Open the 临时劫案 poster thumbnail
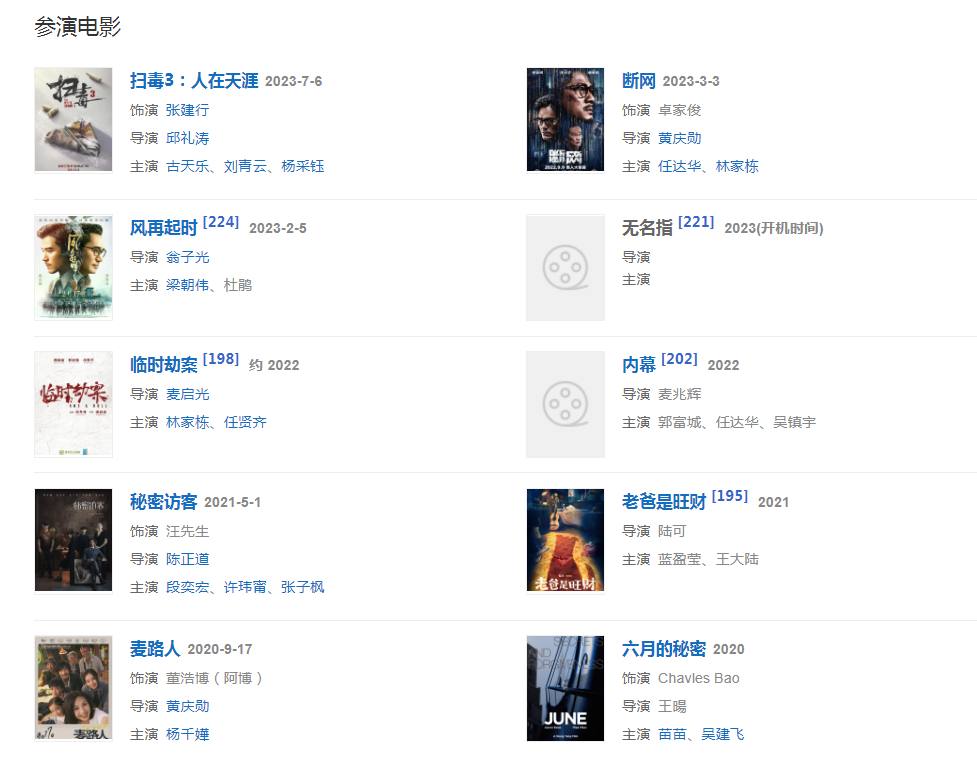This screenshot has height=766, width=977. (73, 404)
